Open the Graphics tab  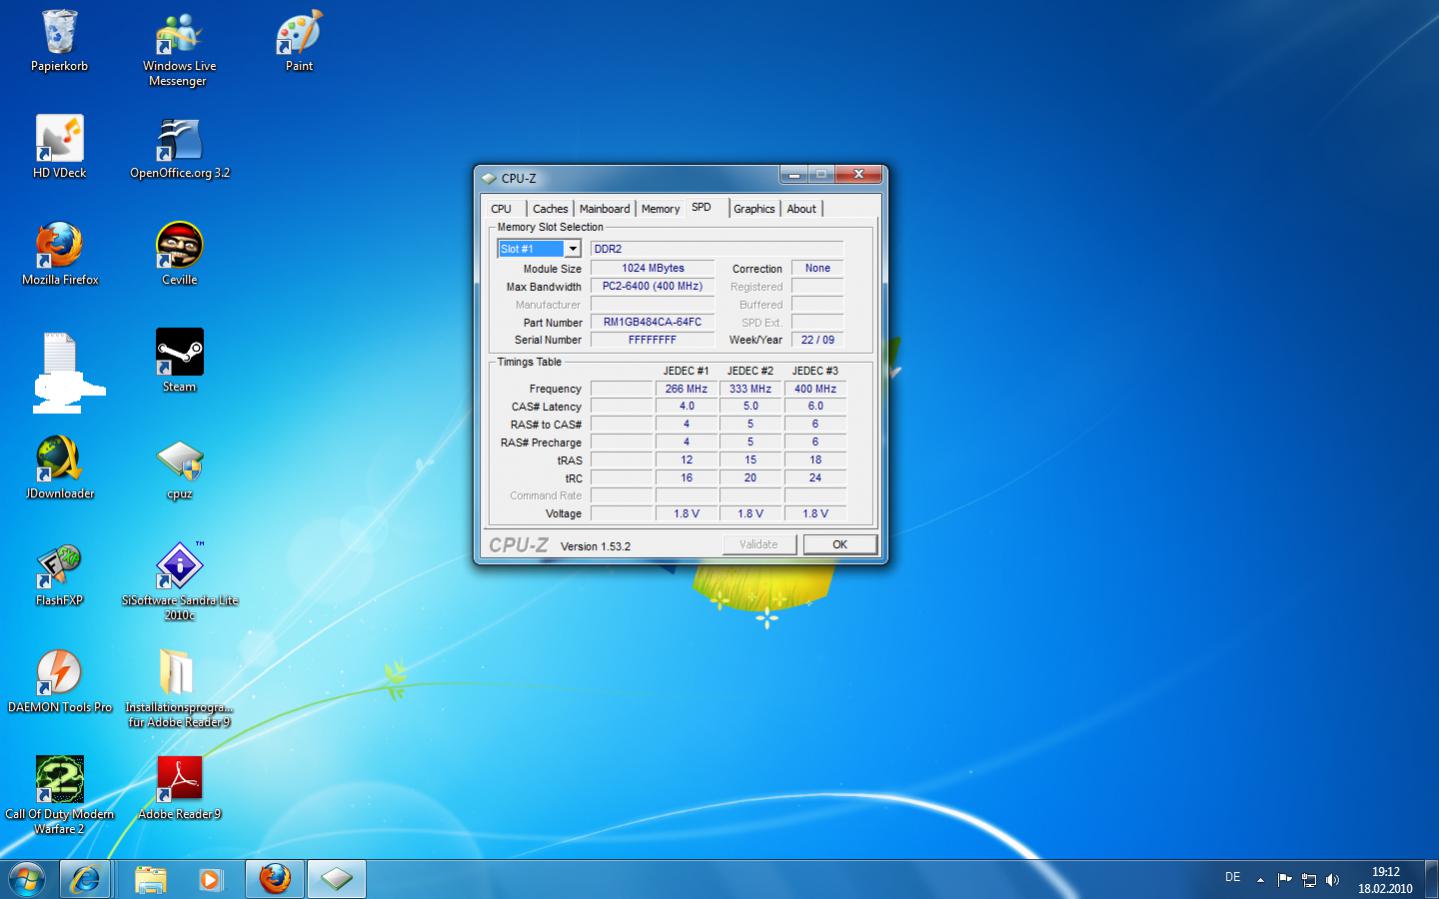point(754,209)
